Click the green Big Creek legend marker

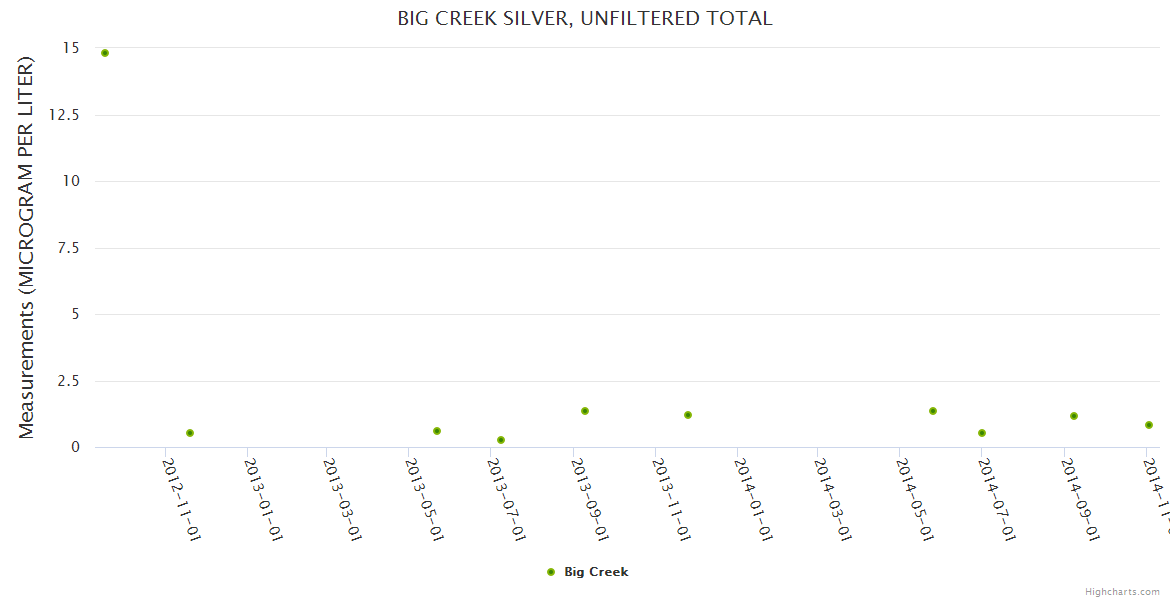tap(551, 572)
